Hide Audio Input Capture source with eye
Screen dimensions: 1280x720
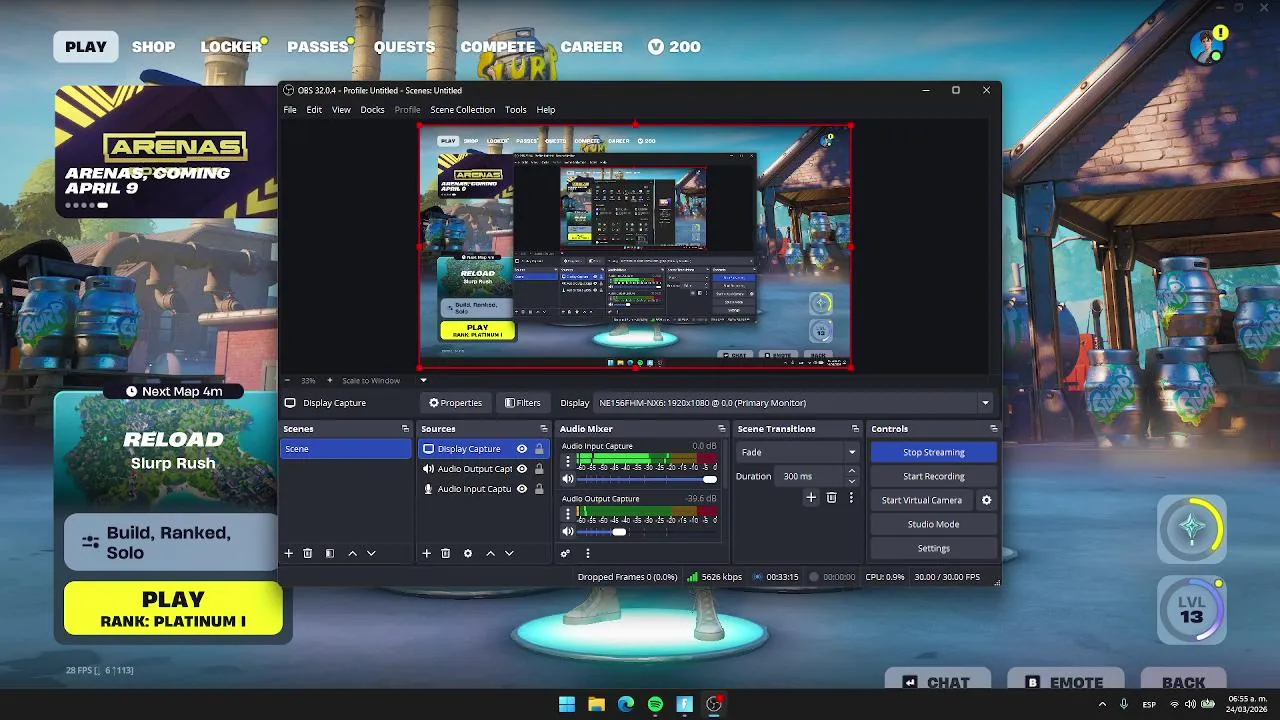coord(522,489)
